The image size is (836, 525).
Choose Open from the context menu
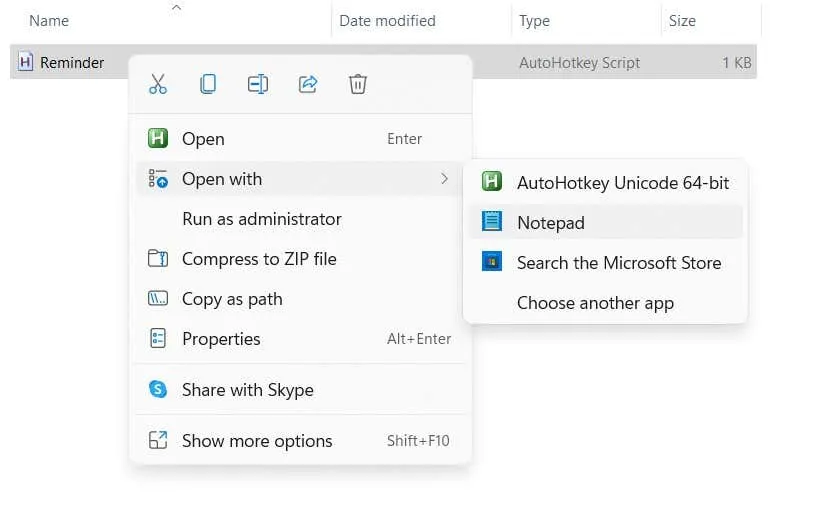[203, 139]
